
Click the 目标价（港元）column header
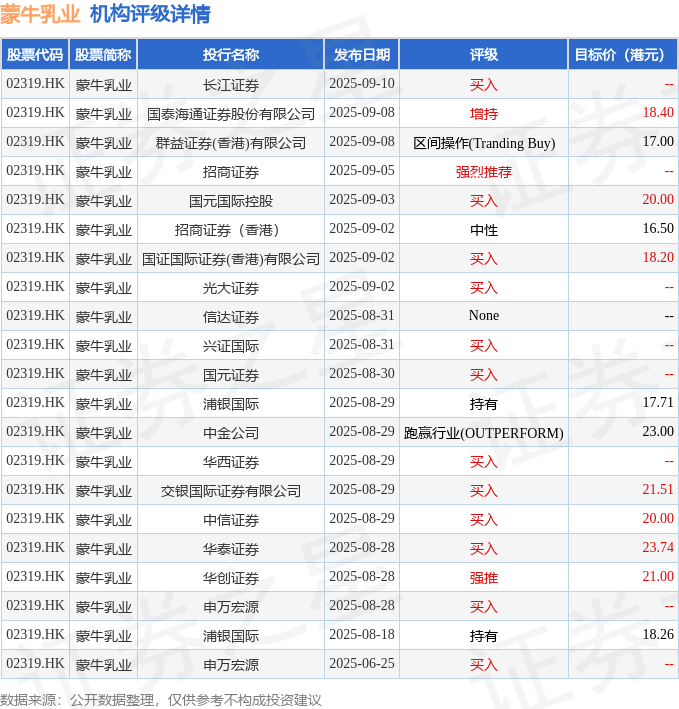click(622, 55)
